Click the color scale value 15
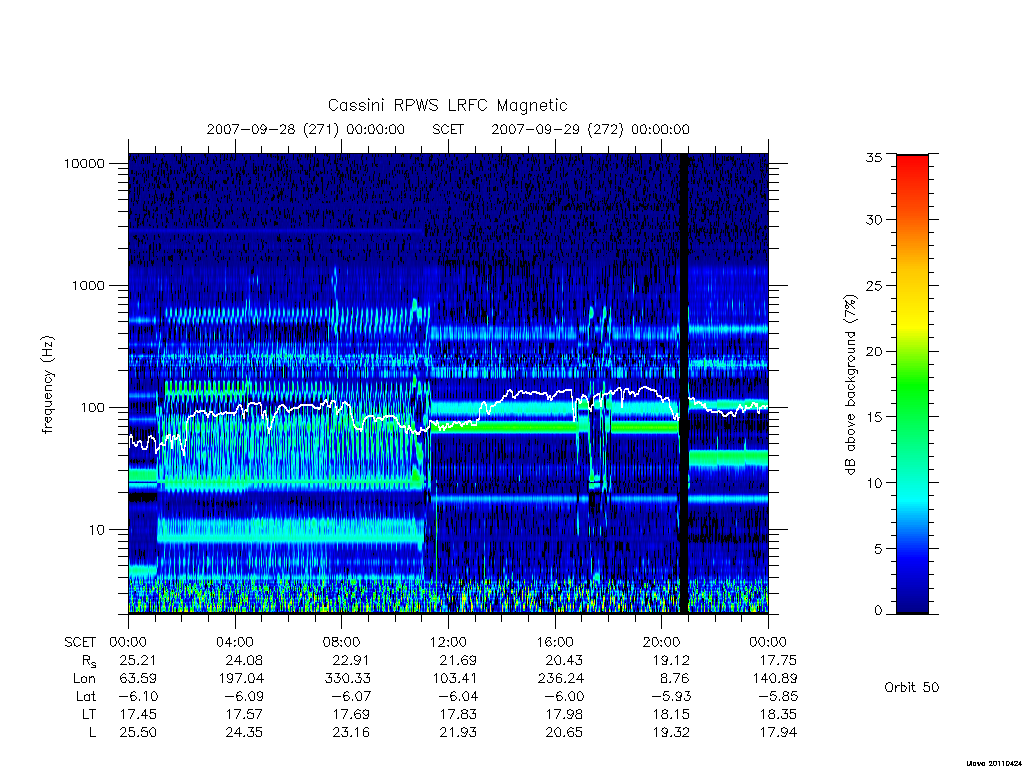 point(874,417)
